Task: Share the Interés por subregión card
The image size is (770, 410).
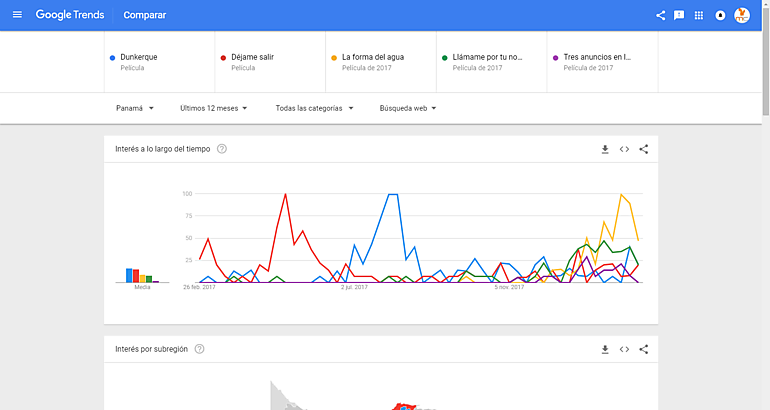Action: [x=643, y=350]
